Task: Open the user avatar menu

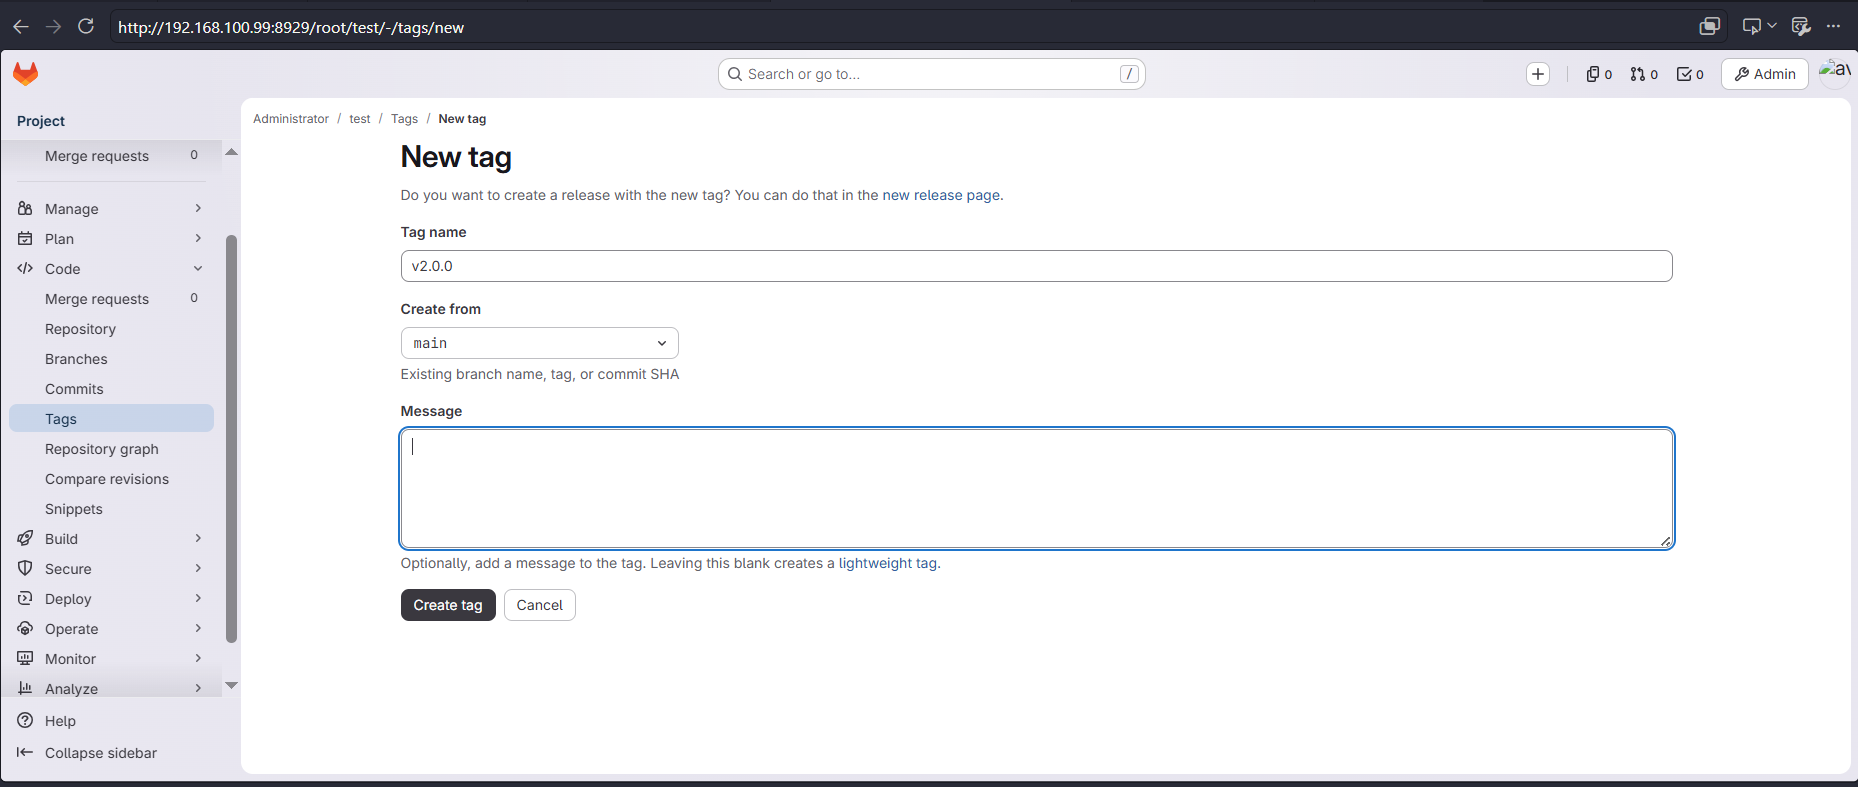Action: click(x=1835, y=72)
